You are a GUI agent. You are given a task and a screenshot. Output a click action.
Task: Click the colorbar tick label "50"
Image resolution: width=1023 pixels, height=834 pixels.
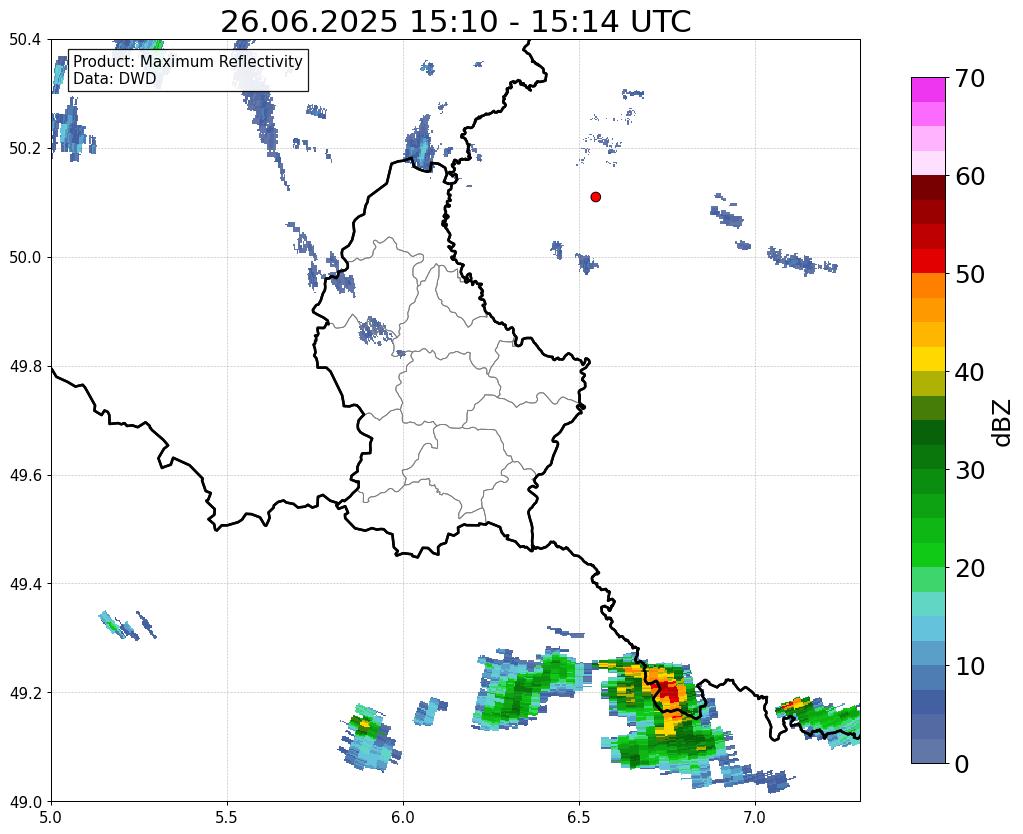(x=970, y=274)
